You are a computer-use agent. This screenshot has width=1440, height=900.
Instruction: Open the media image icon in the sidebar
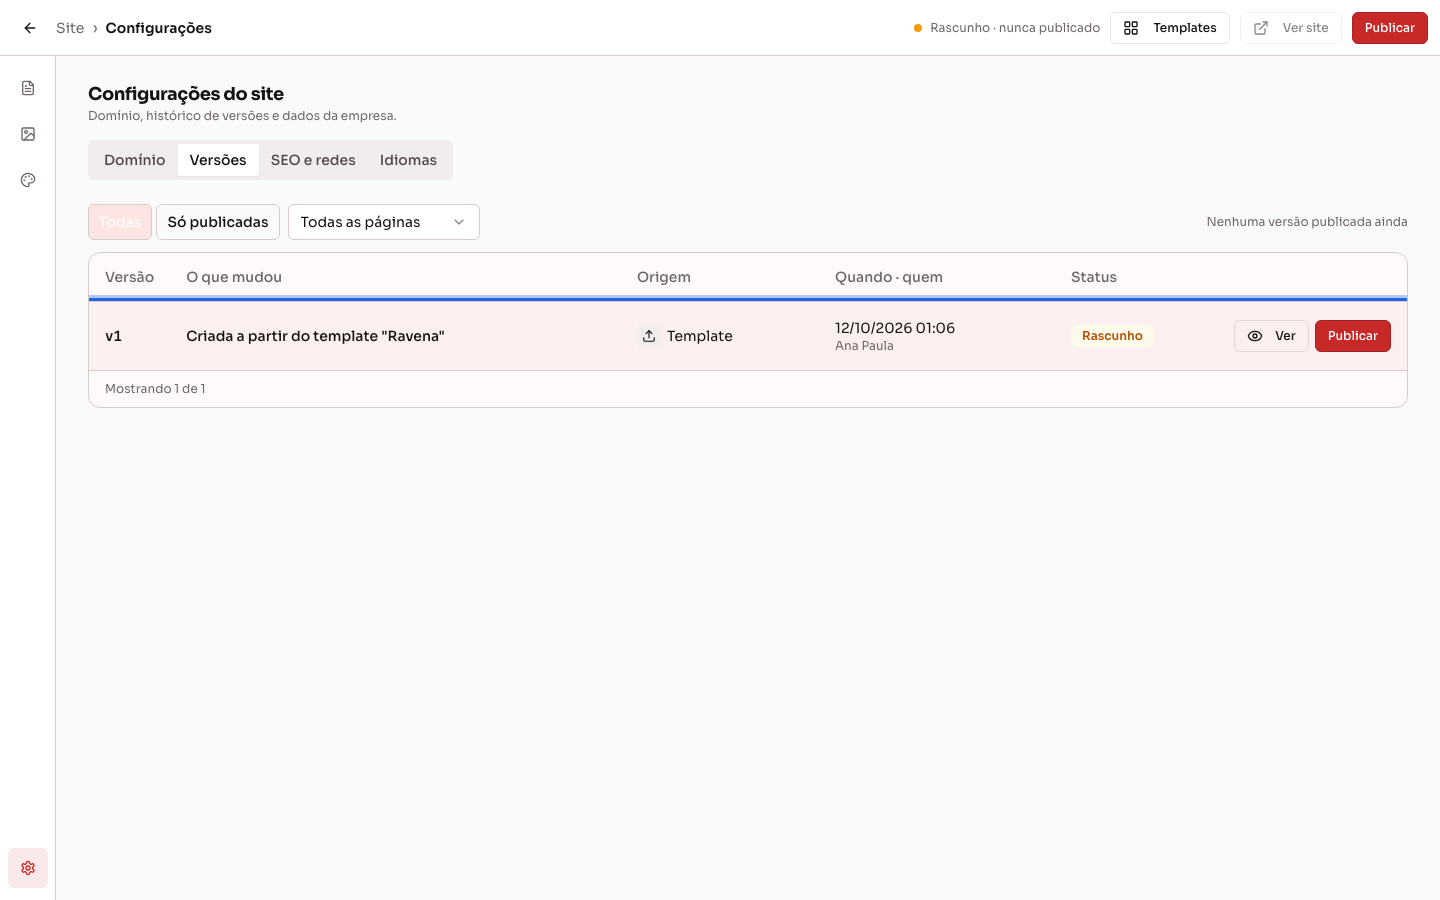point(28,134)
